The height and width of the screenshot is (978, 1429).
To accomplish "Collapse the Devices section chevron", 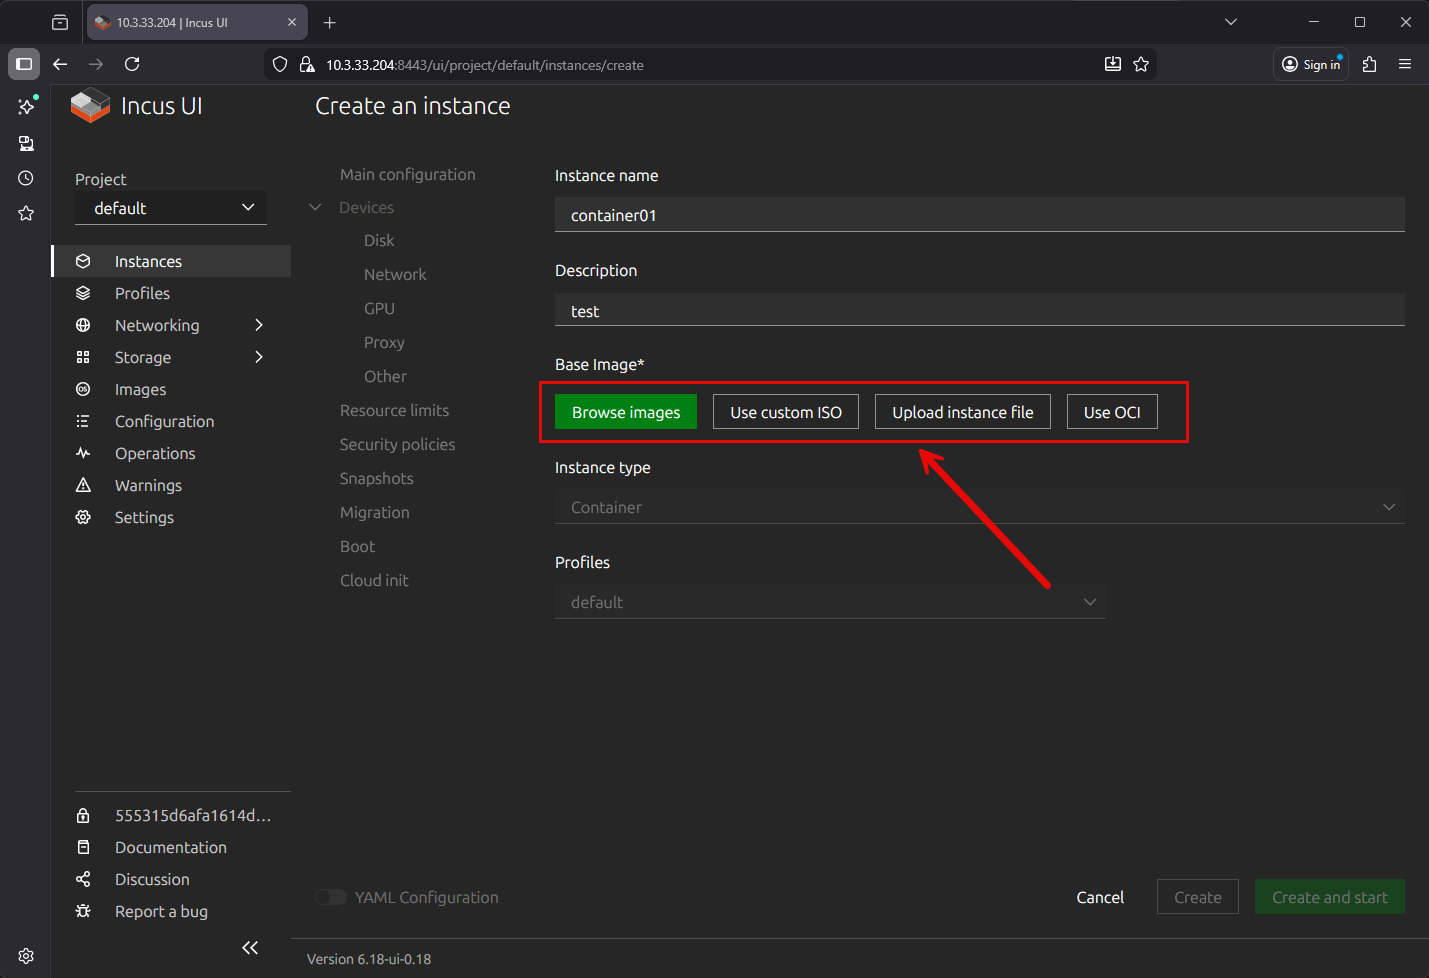I will (315, 207).
